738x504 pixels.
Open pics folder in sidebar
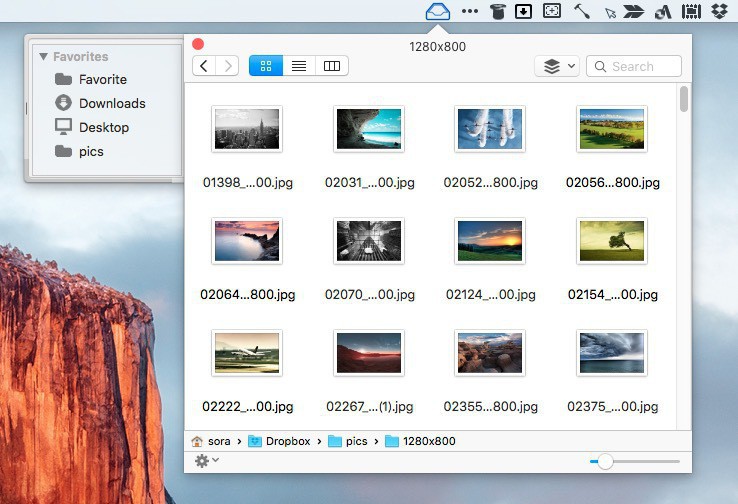click(79, 152)
